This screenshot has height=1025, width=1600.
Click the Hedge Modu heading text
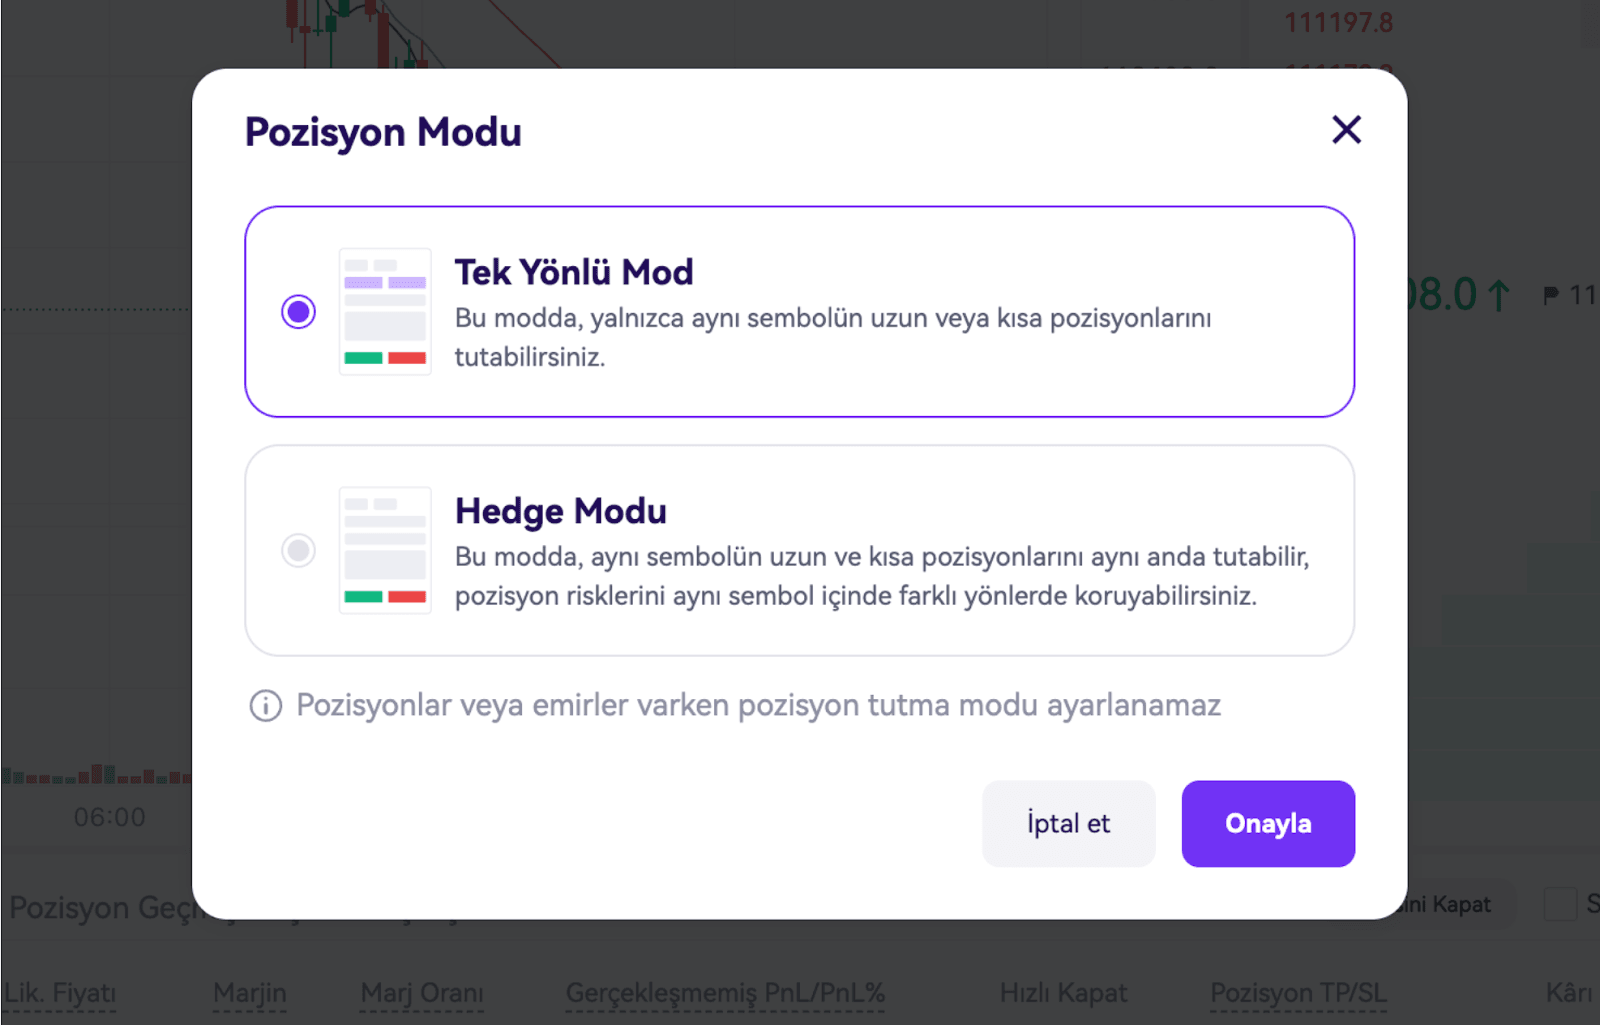coord(560,511)
